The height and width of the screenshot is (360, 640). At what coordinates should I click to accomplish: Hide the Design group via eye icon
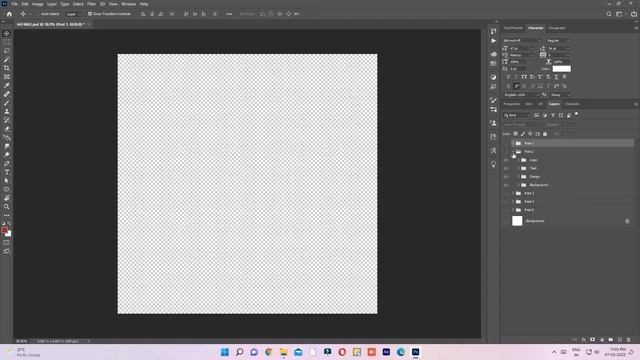[x=506, y=177]
